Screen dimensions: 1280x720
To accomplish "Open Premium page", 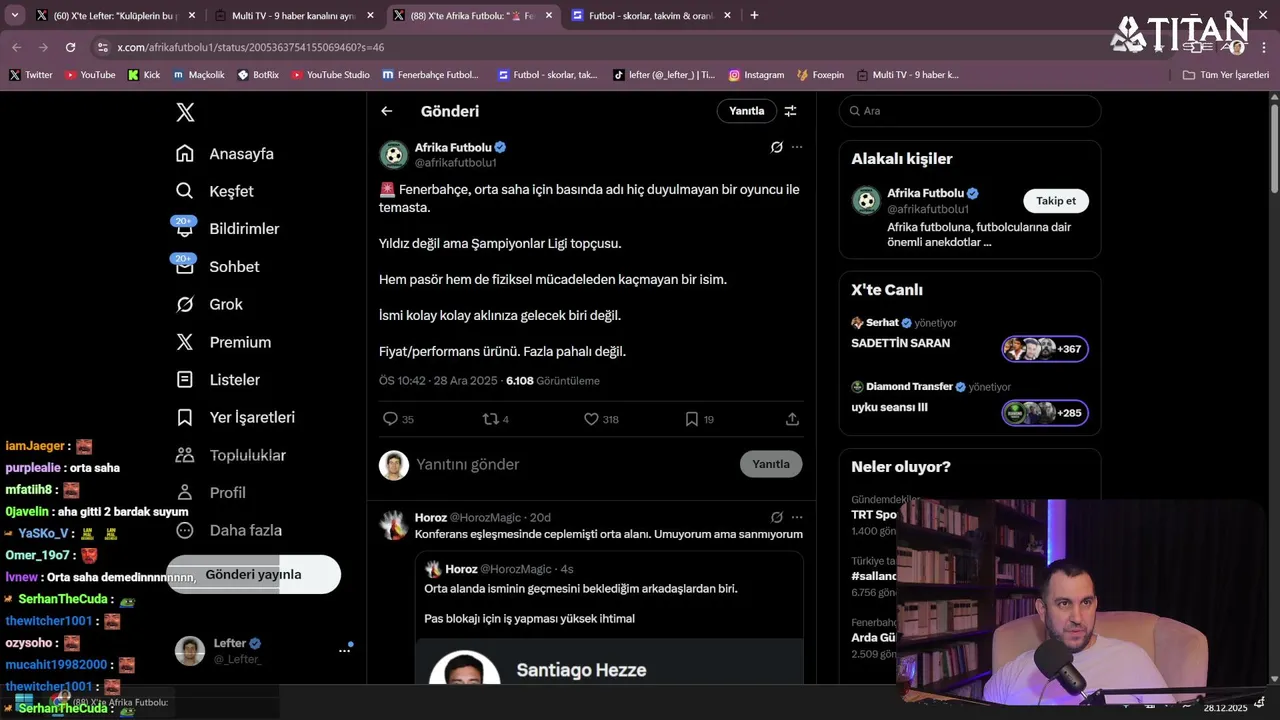I will tap(223, 342).
